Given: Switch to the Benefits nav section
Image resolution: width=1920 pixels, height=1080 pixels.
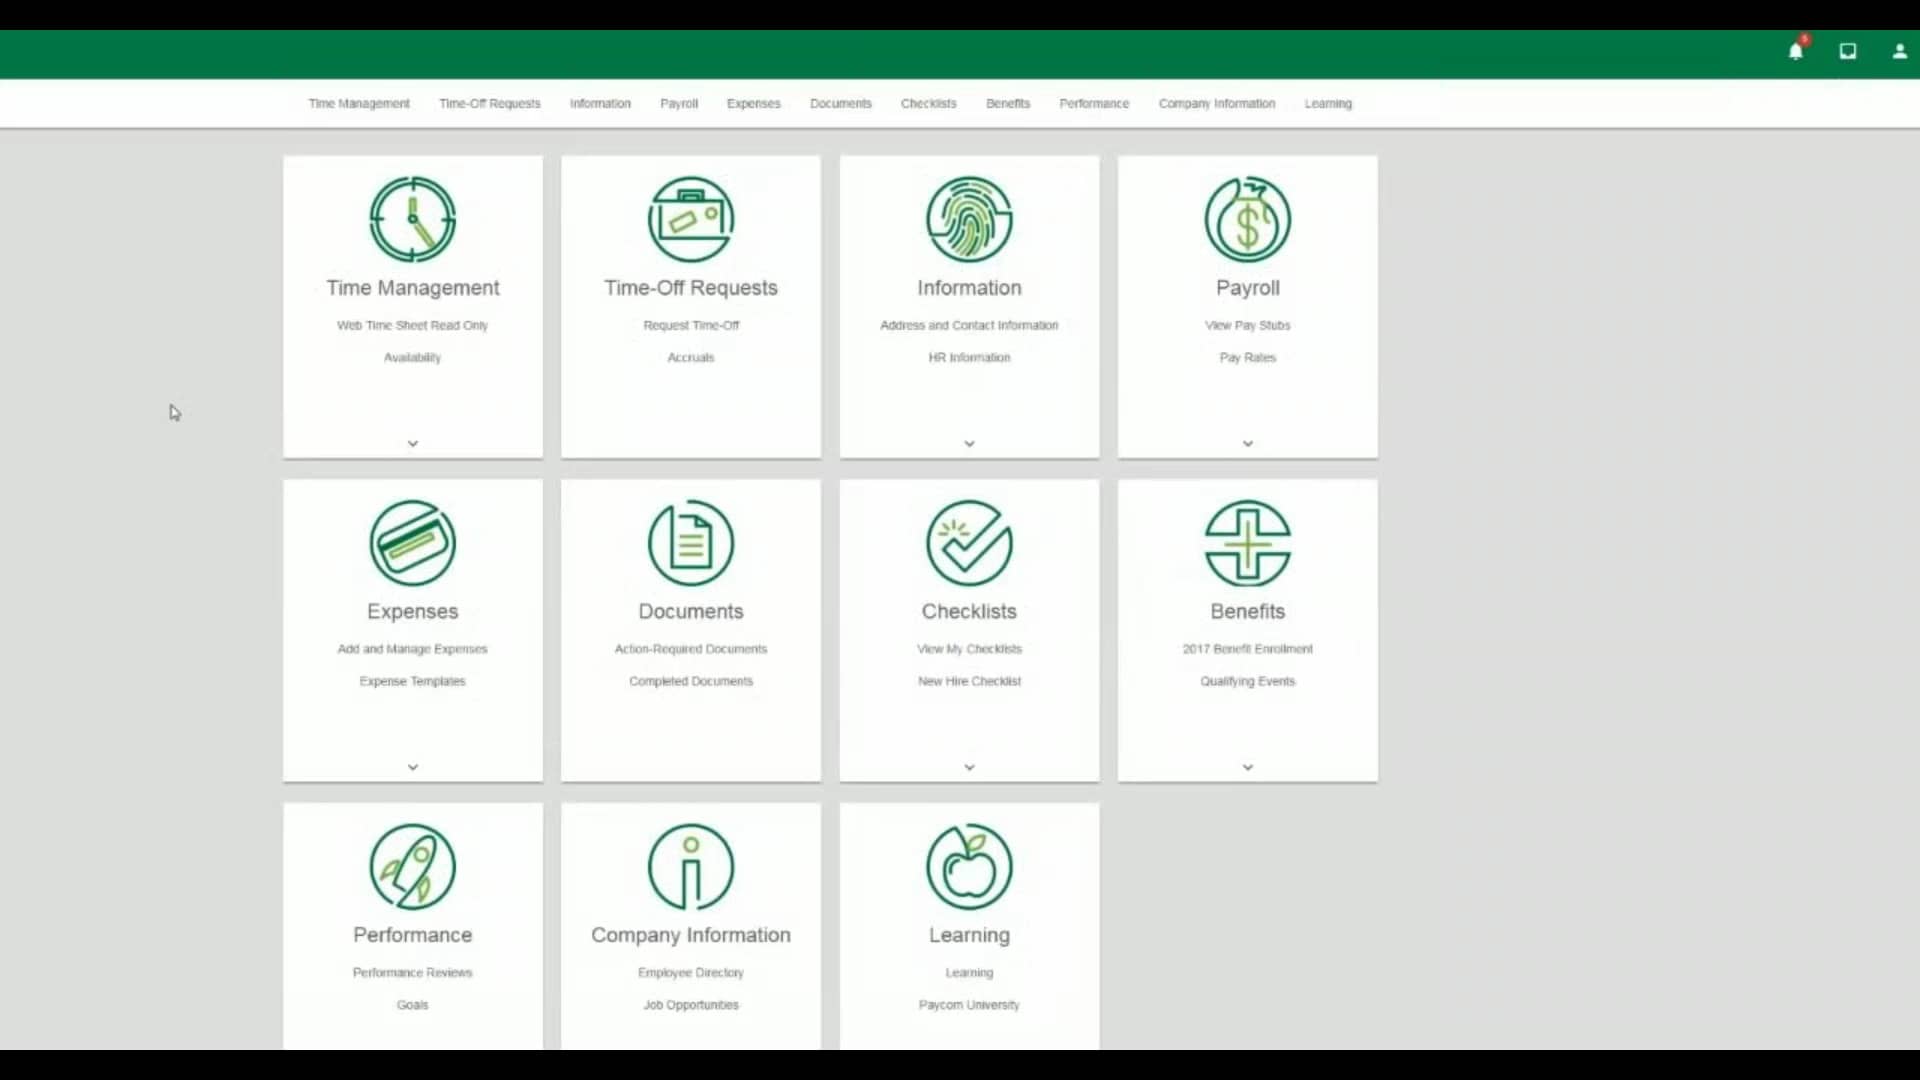Looking at the screenshot, I should tap(1007, 103).
